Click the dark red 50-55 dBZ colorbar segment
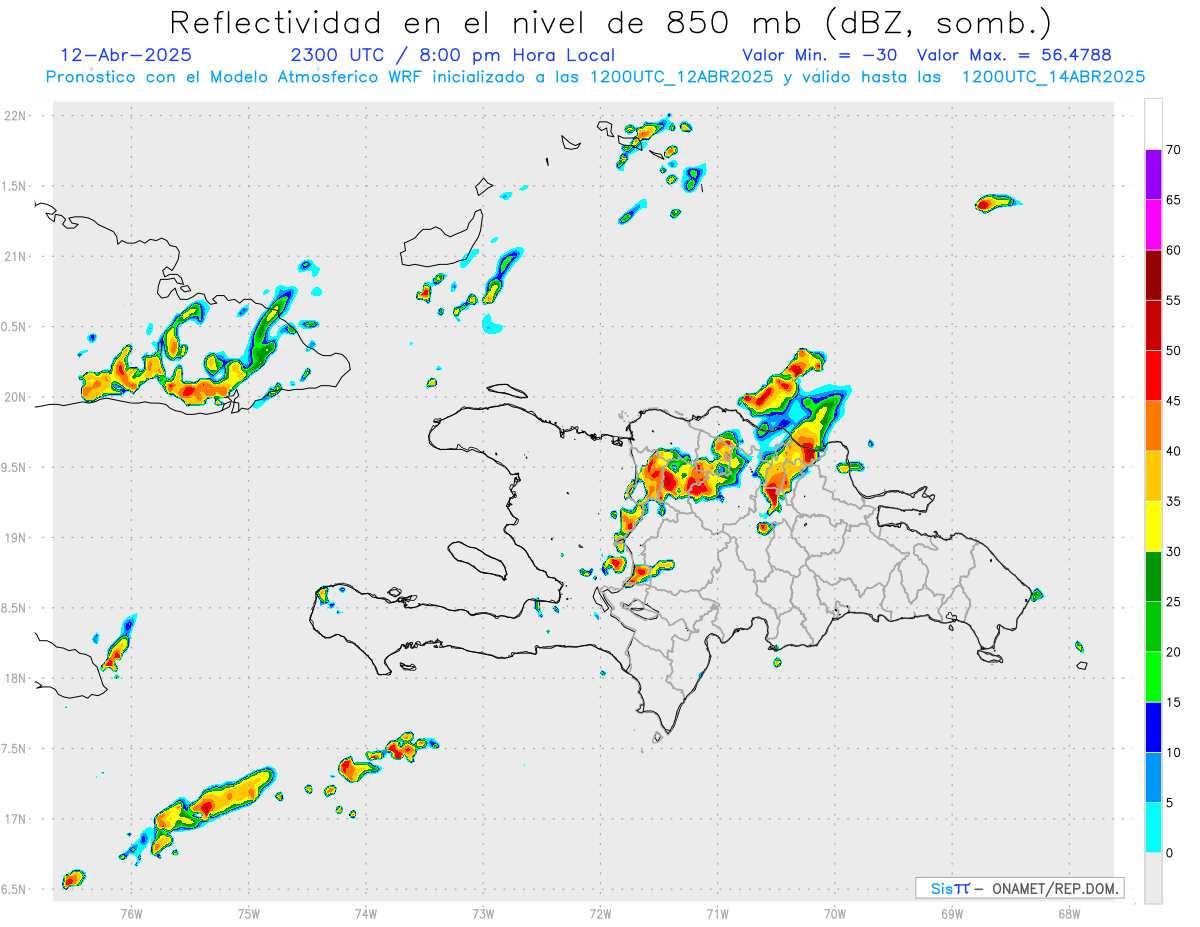The width and height of the screenshot is (1200, 927). click(x=1153, y=325)
